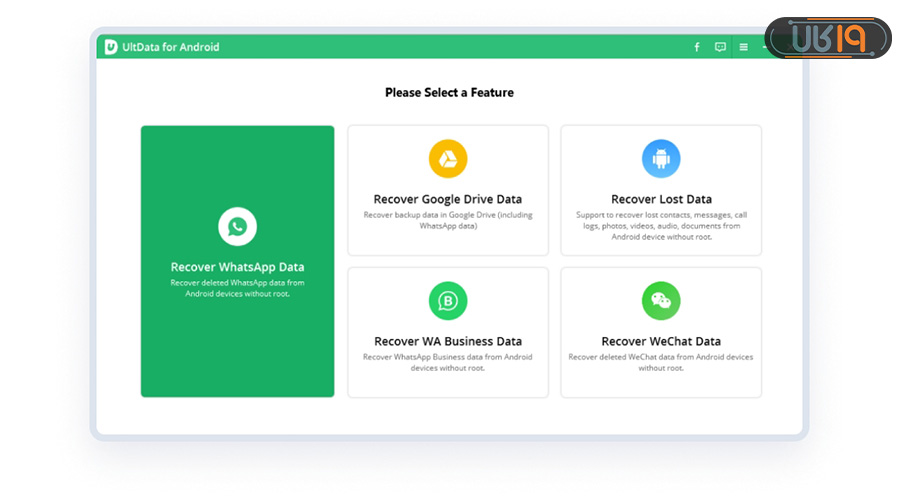The height and width of the screenshot is (500, 900).
Task: Click the WeChat icon
Action: click(x=661, y=301)
